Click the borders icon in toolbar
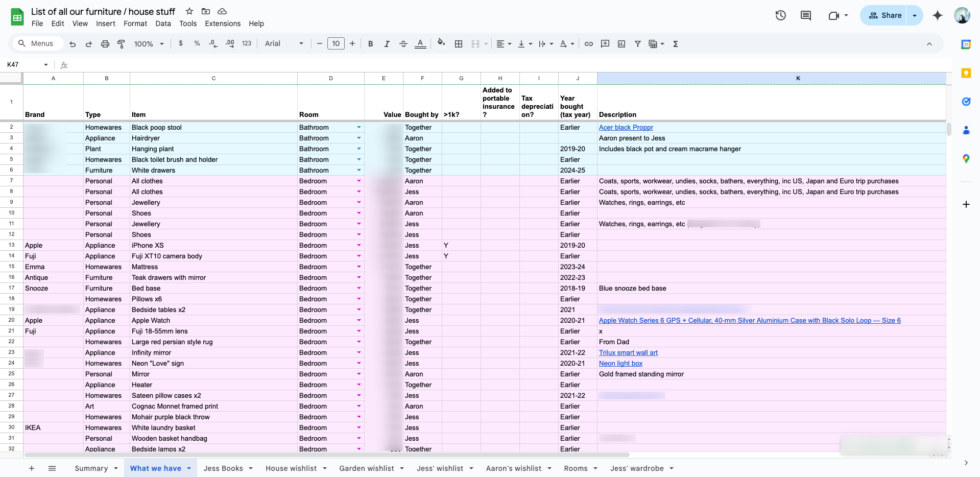Viewport: 980px width, 477px height. click(459, 44)
